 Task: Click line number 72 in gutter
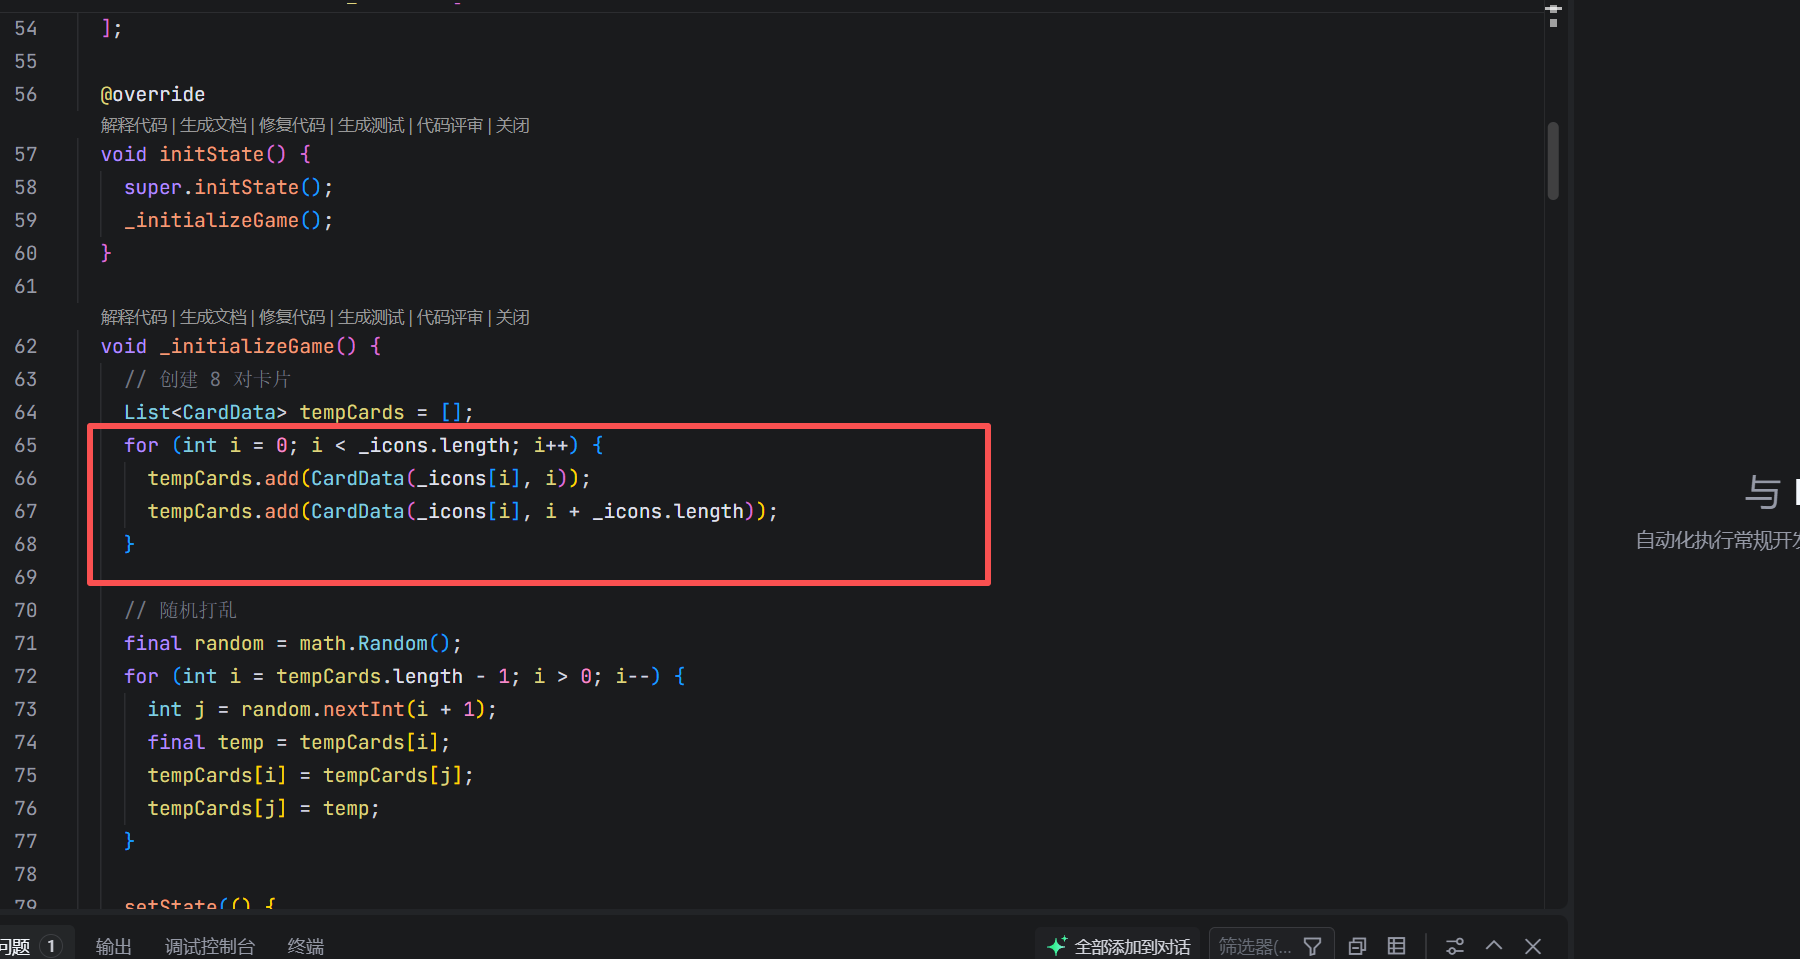point(26,676)
